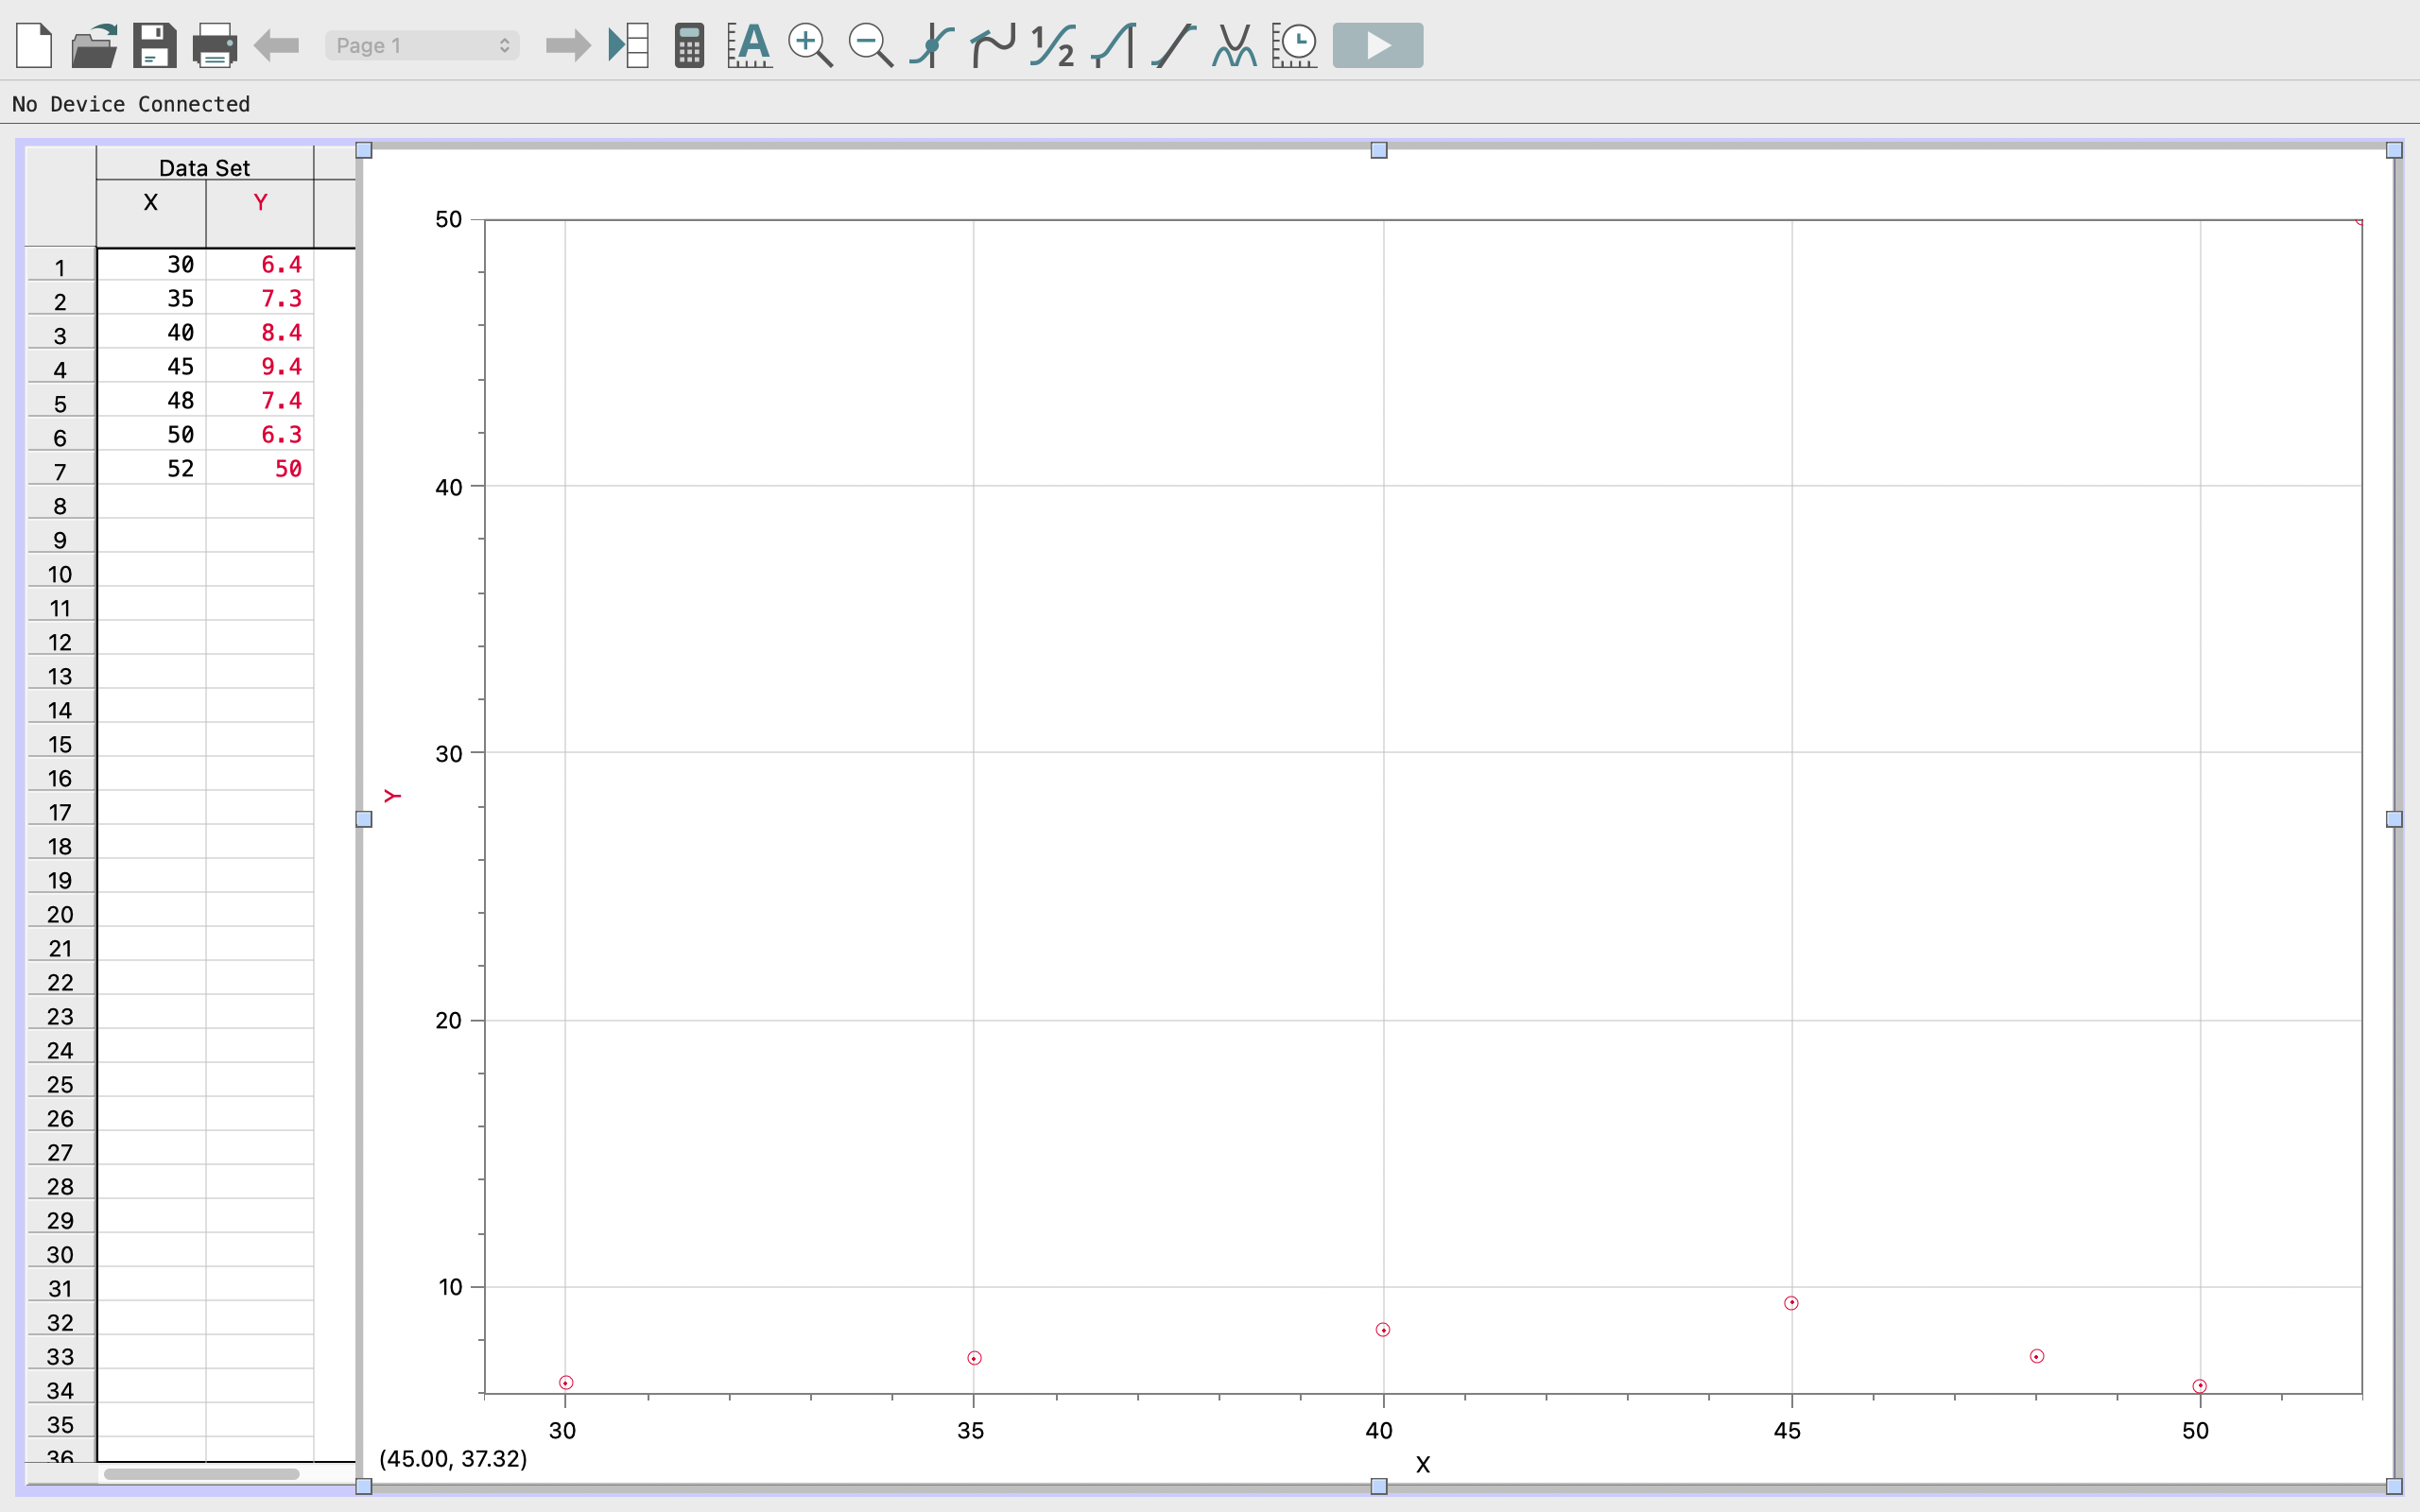This screenshot has height=1512, width=2420.
Task: Select Y cell with value 6.3
Action: (260, 435)
